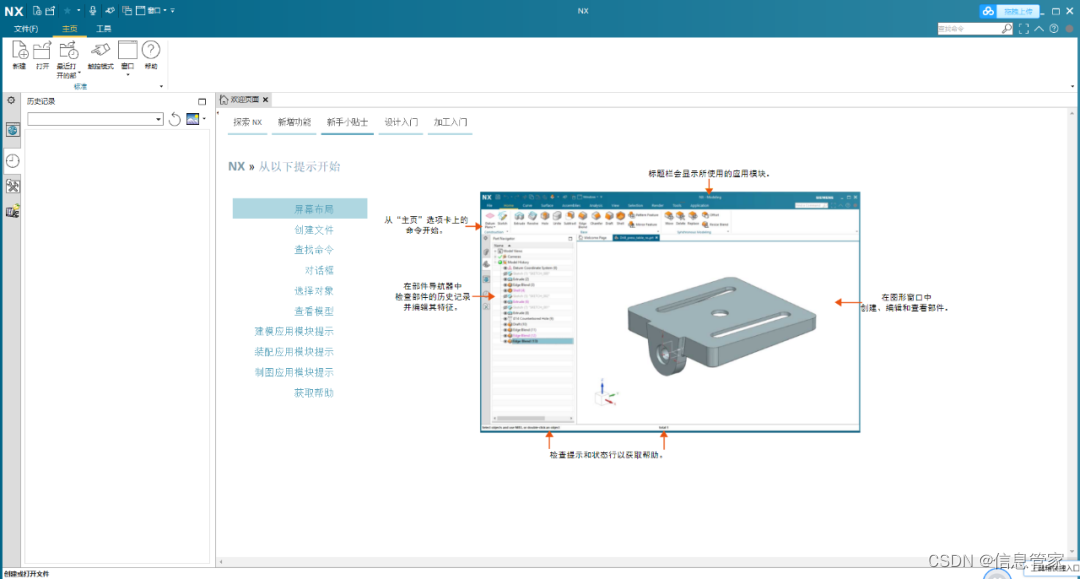Image resolution: width=1080 pixels, height=579 pixels.
Task: Open the 文件(F) menu
Action: tap(25, 29)
